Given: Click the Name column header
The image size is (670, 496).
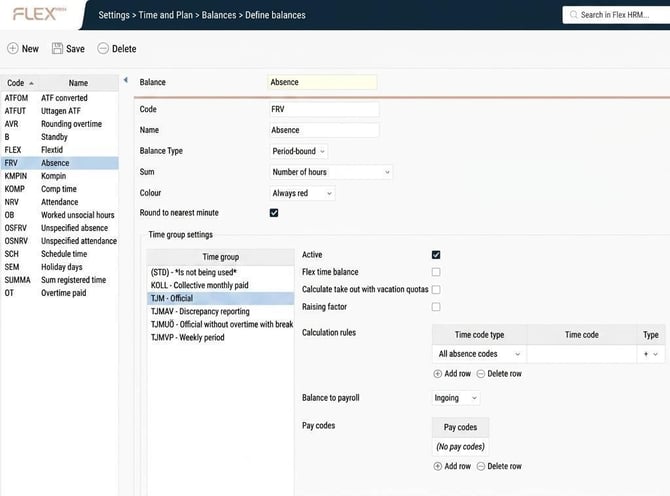Looking at the screenshot, I should pyautogui.click(x=78, y=83).
